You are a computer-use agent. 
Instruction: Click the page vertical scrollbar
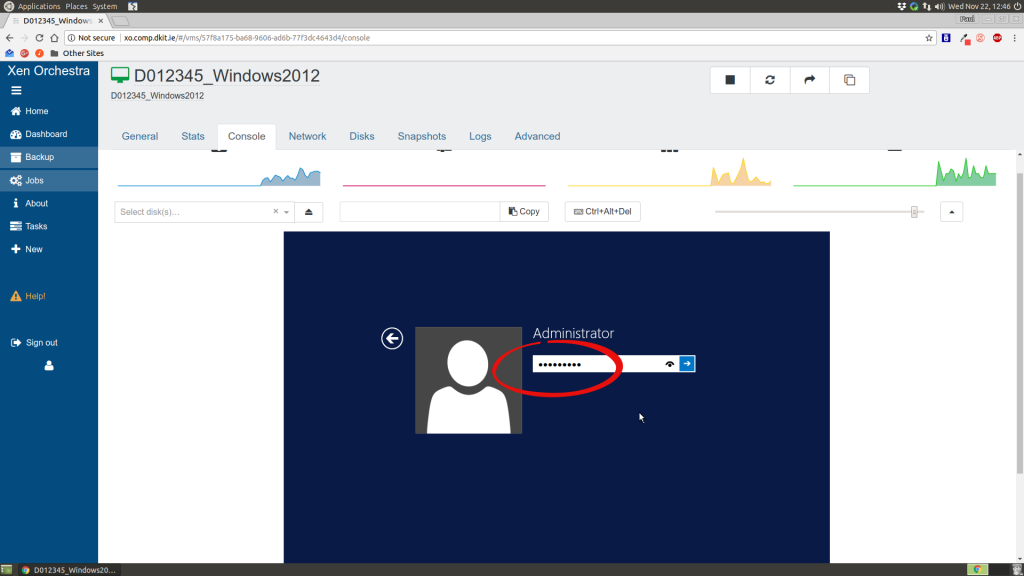(1019, 323)
